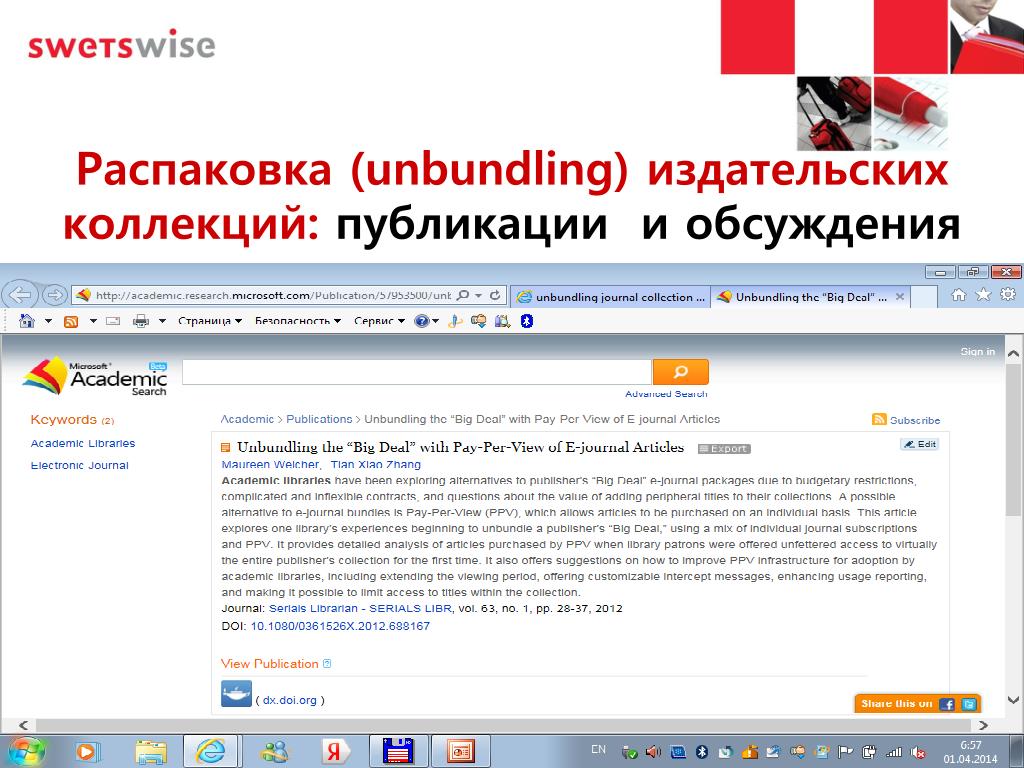Viewport: 1024px width, 768px height.
Task: Open favorites with the star icon
Action: (x=983, y=295)
